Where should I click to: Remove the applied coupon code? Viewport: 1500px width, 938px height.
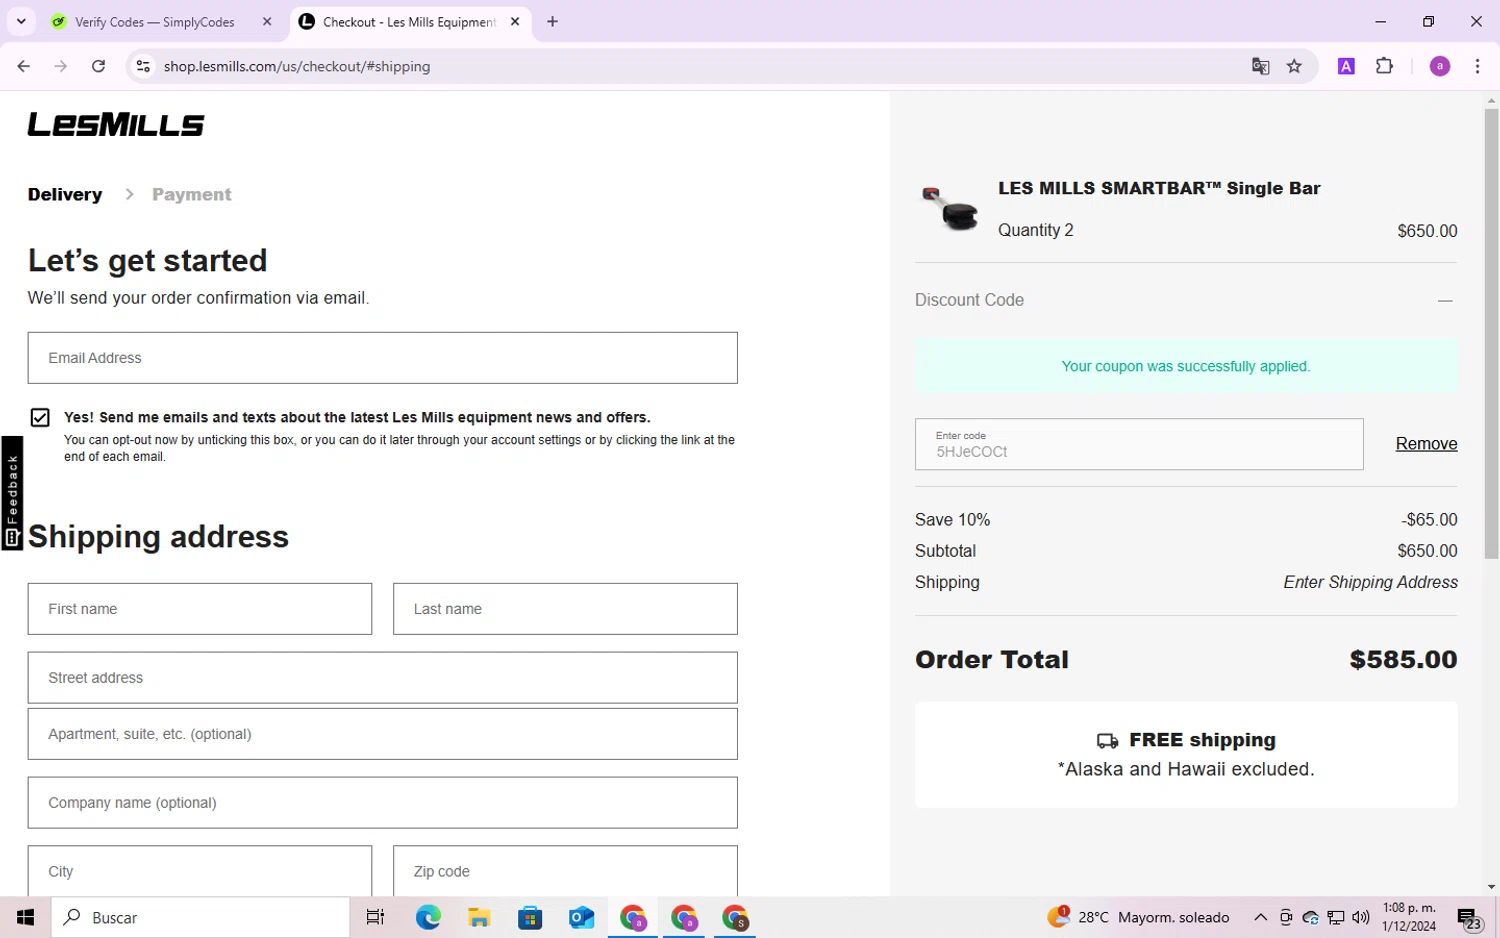pyautogui.click(x=1426, y=444)
